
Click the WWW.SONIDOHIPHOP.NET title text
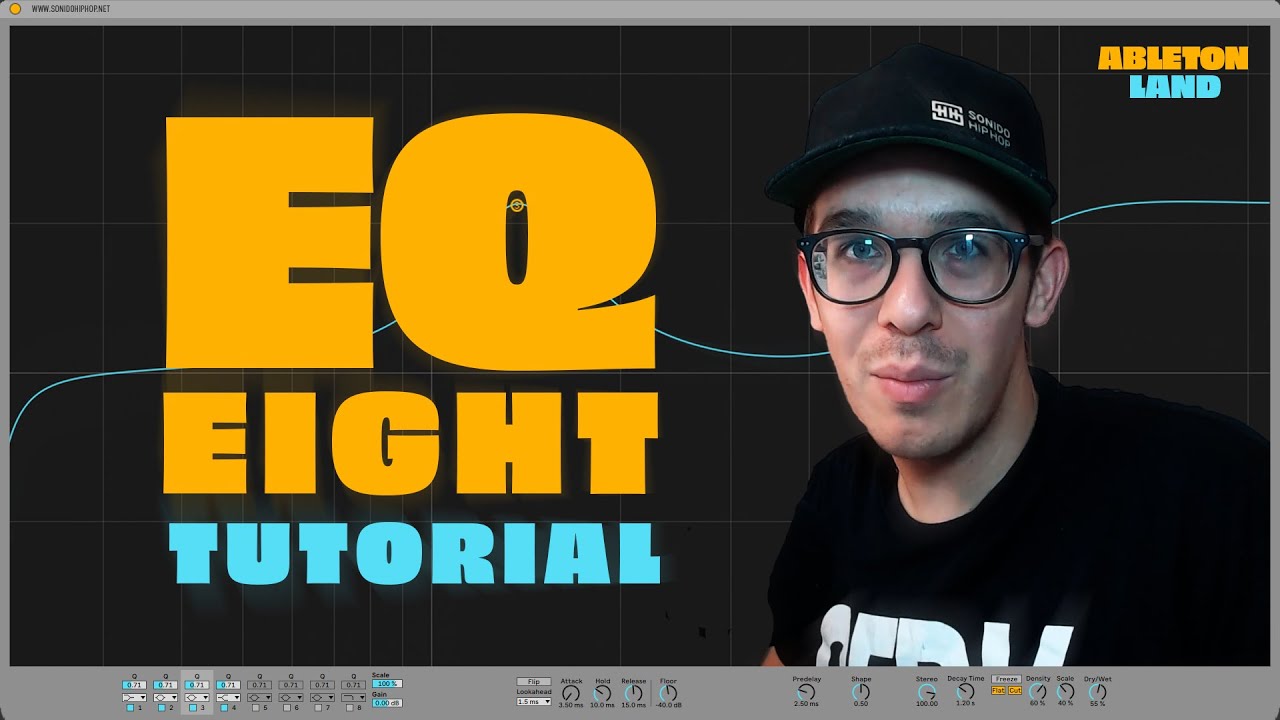click(72, 9)
